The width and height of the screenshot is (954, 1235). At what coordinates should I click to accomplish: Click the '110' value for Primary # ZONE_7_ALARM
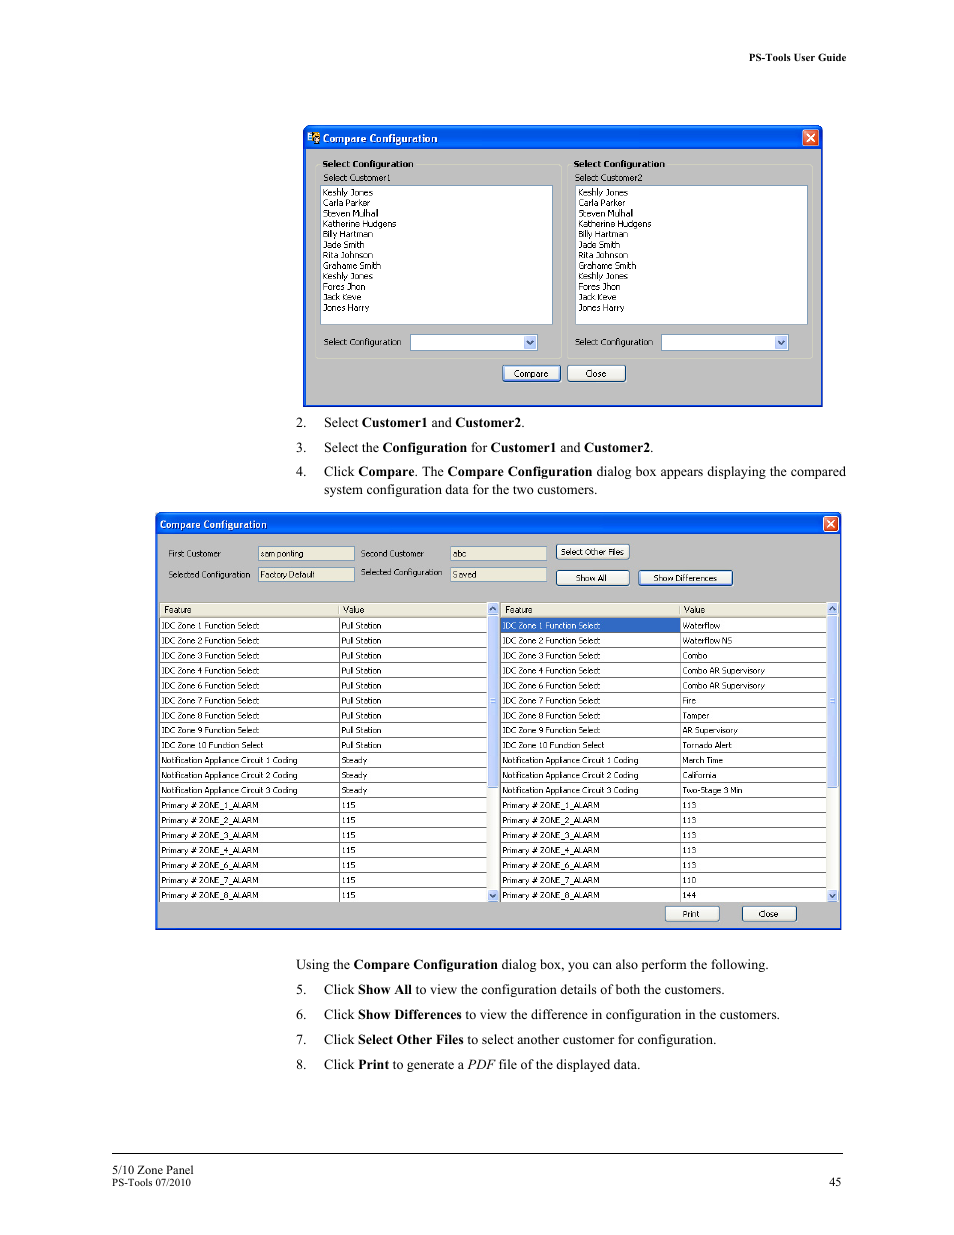[753, 880]
